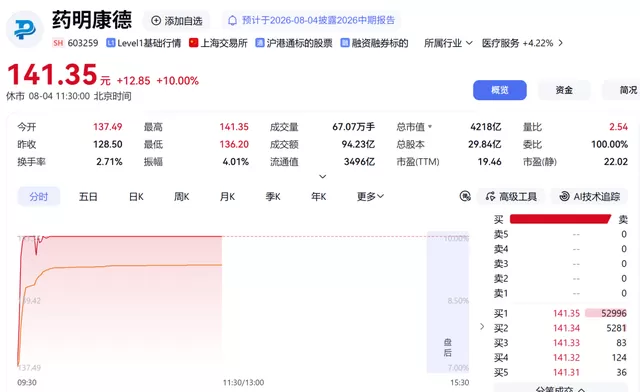This screenshot has height=392, width=640.
Task: Click the bell icon before 预计于2026-08-04
Action: click(232, 20)
